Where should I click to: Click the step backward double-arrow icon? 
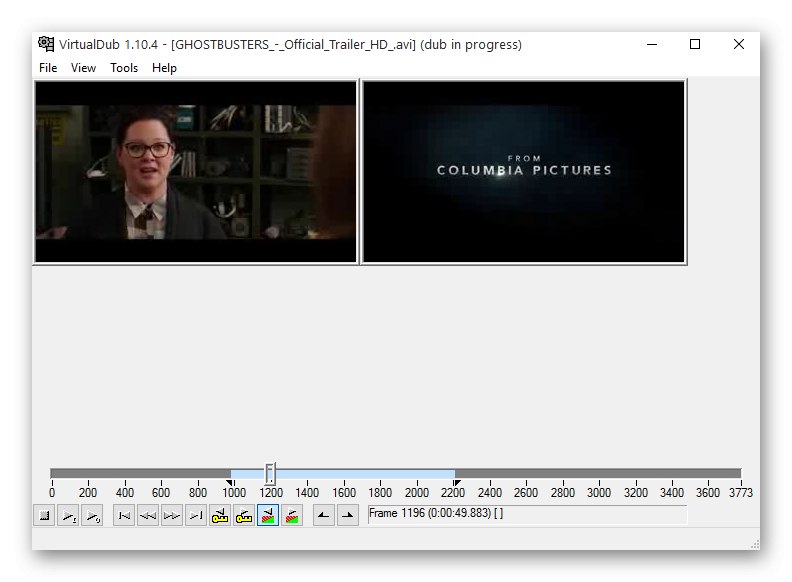(x=148, y=516)
